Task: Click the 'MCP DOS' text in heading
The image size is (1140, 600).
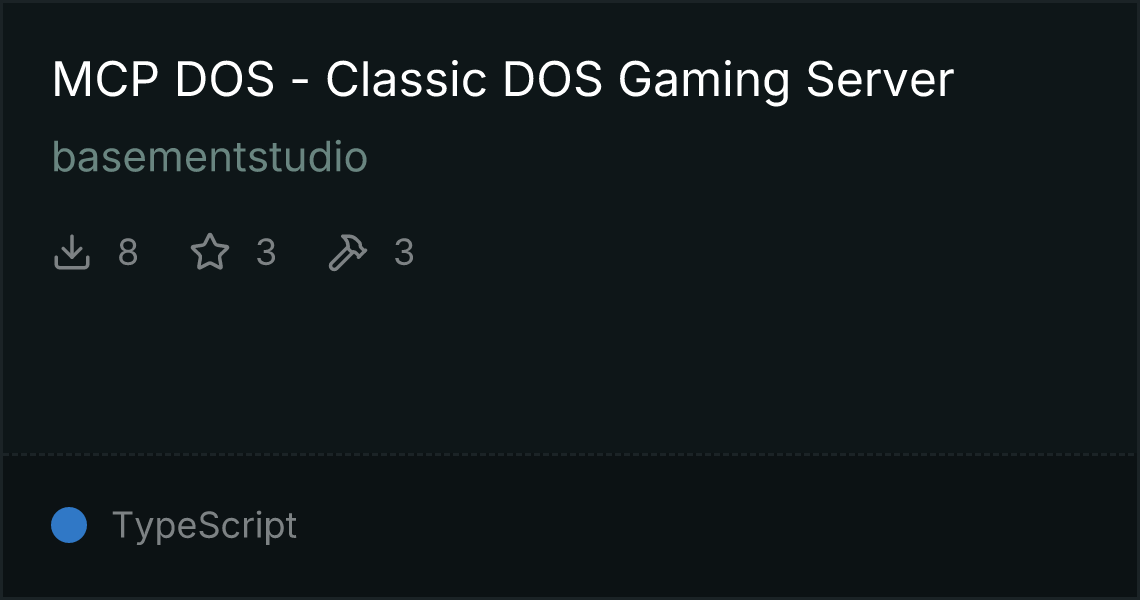Action: coord(164,79)
